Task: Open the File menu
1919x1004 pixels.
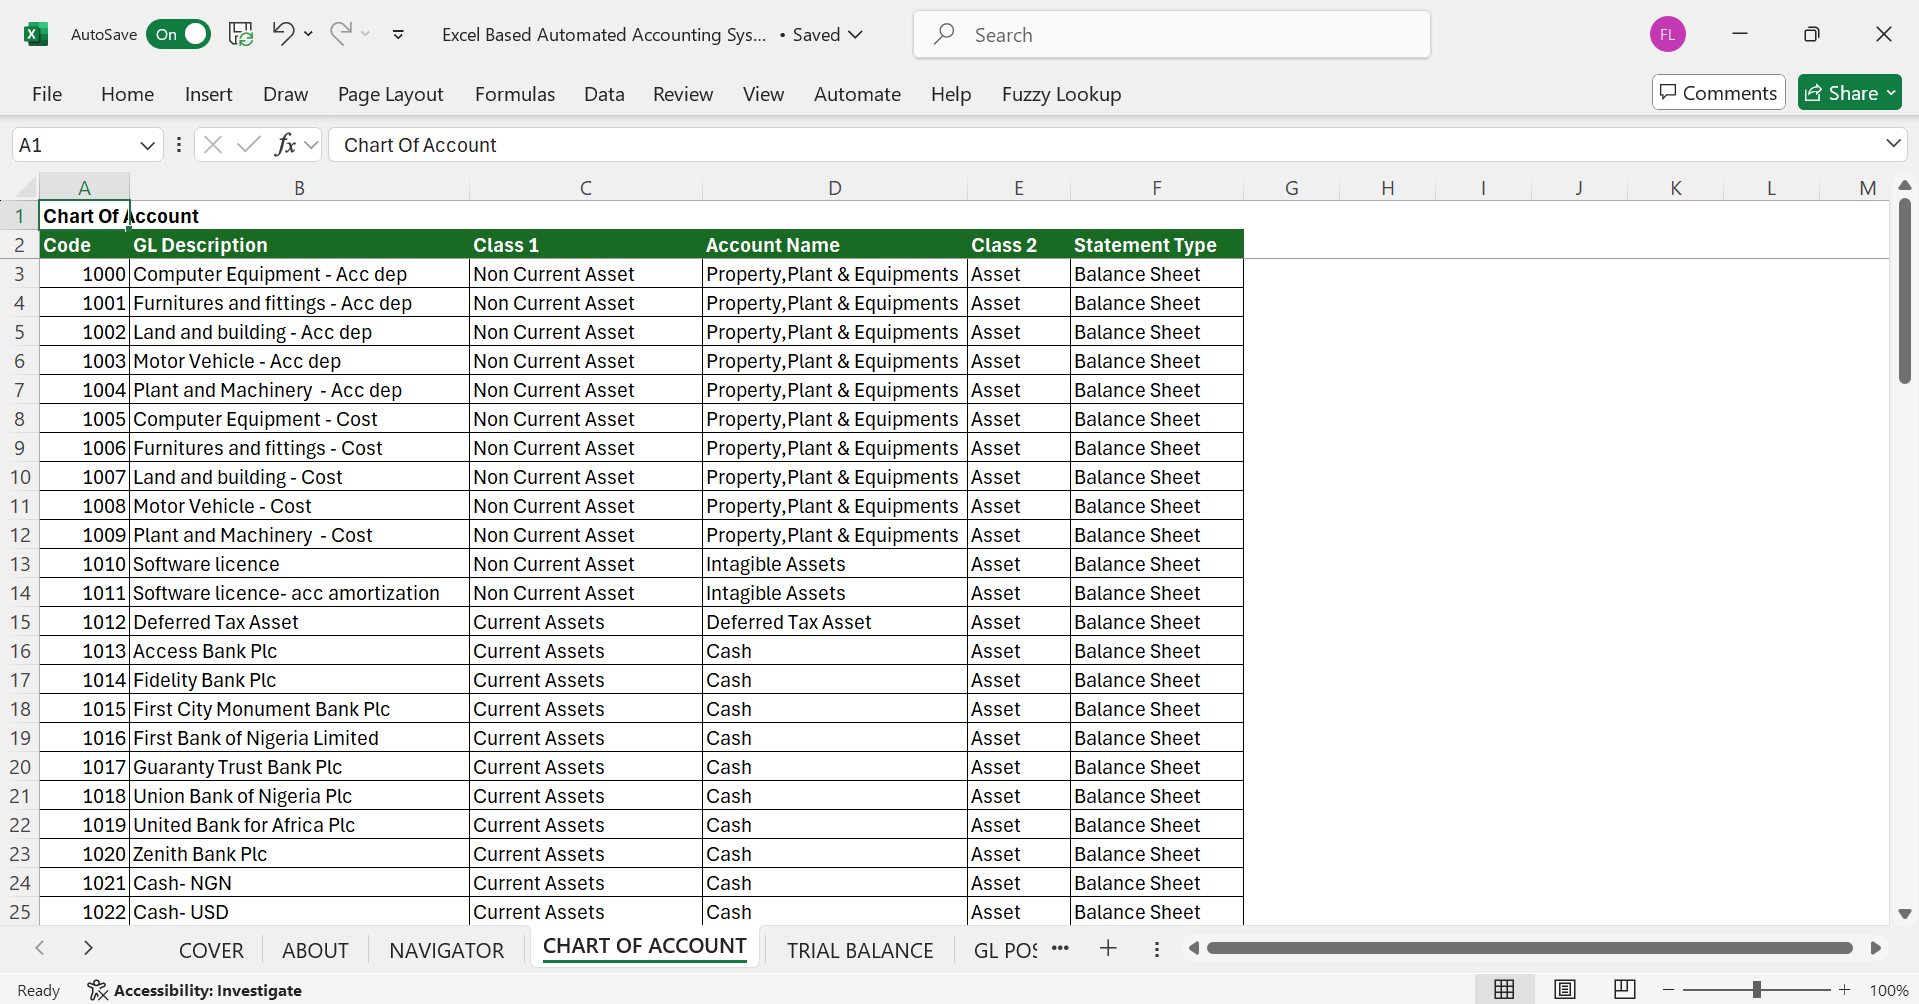Action: pyautogui.click(x=47, y=94)
